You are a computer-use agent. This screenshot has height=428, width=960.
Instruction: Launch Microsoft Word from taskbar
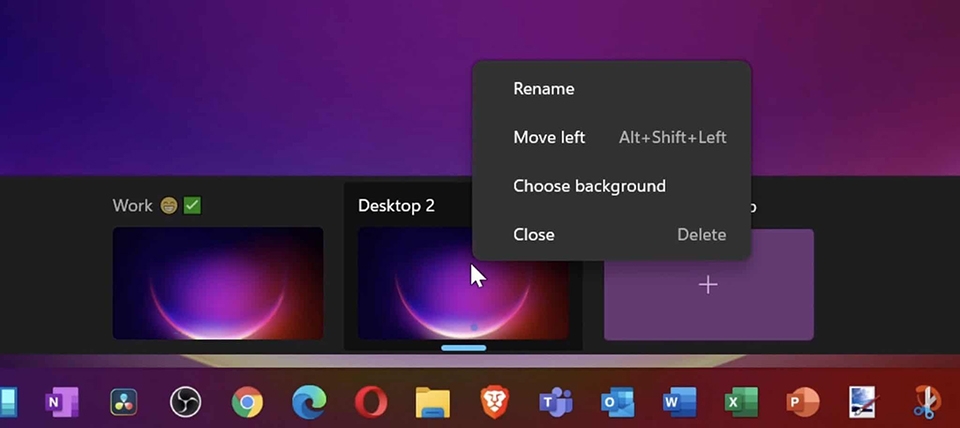coord(680,402)
